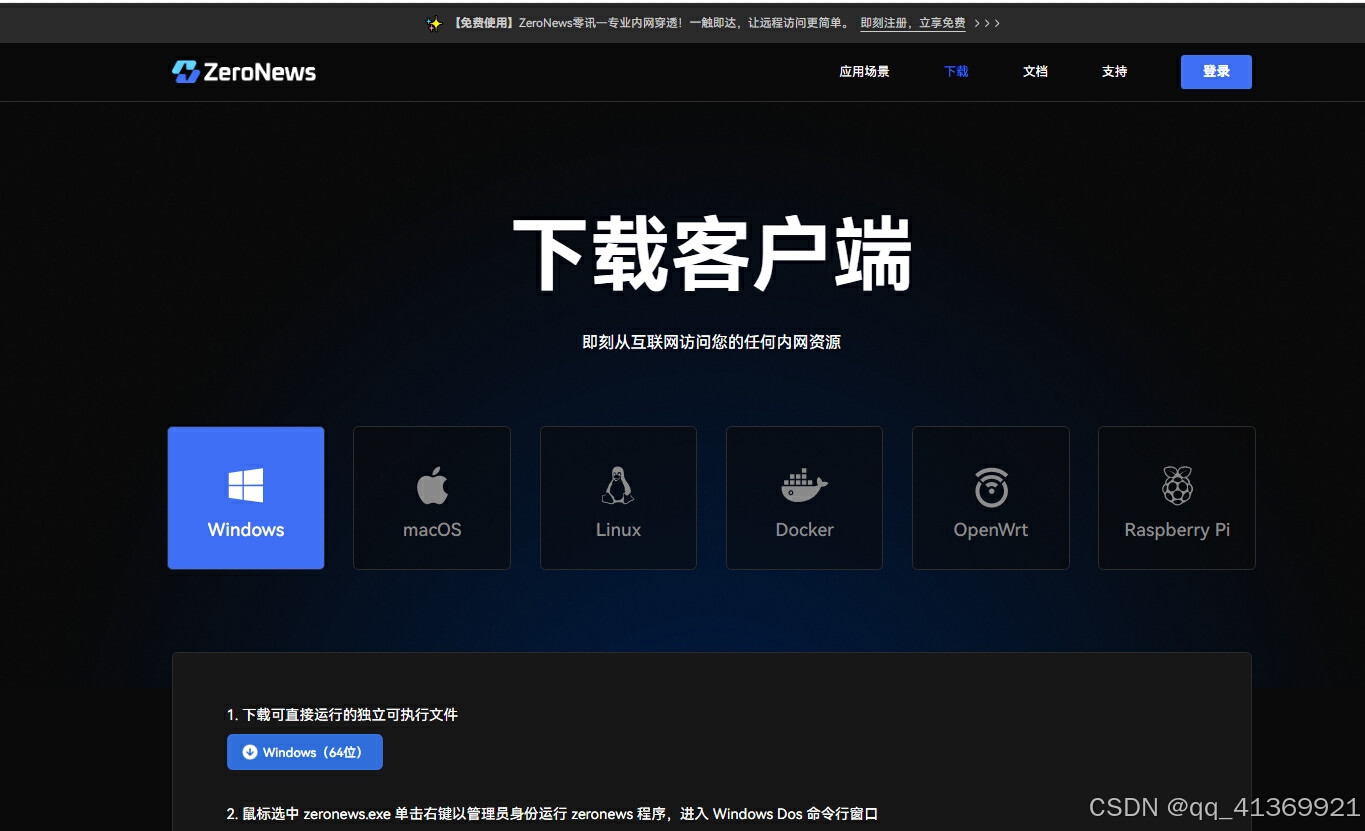Screen dimensions: 1365x831
Task: Select the Windows tab label
Action: tap(246, 530)
